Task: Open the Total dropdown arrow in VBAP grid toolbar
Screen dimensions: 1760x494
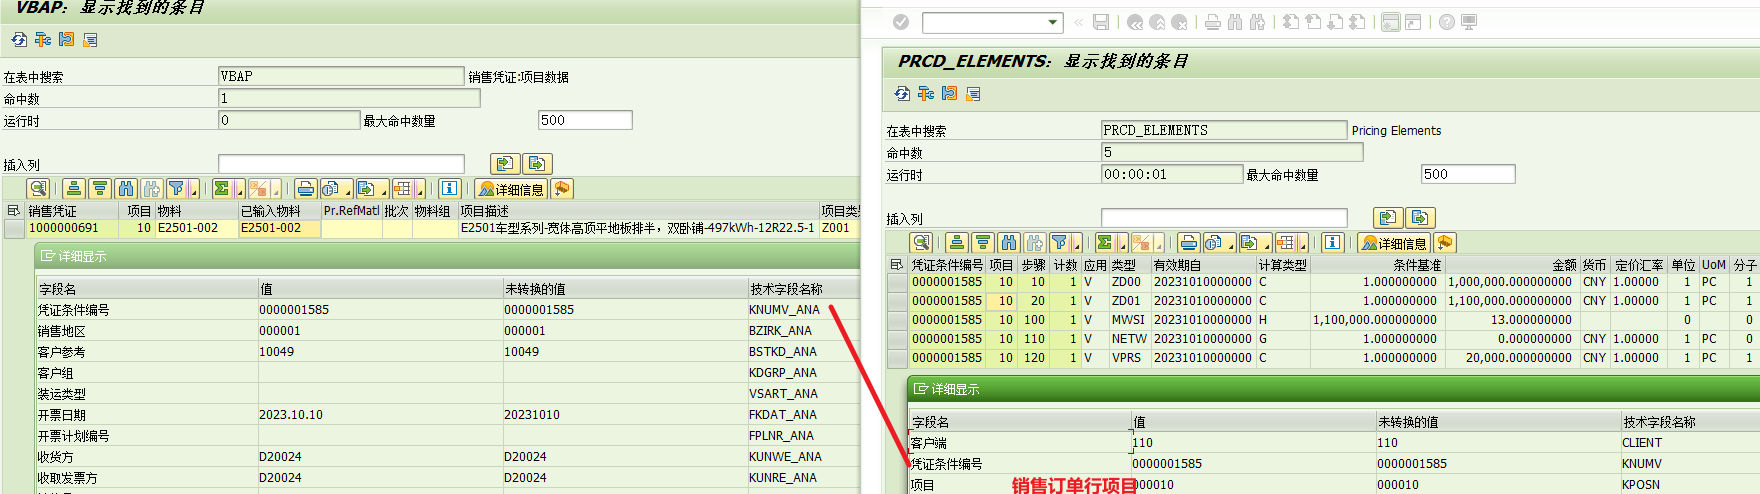Action: 240,188
